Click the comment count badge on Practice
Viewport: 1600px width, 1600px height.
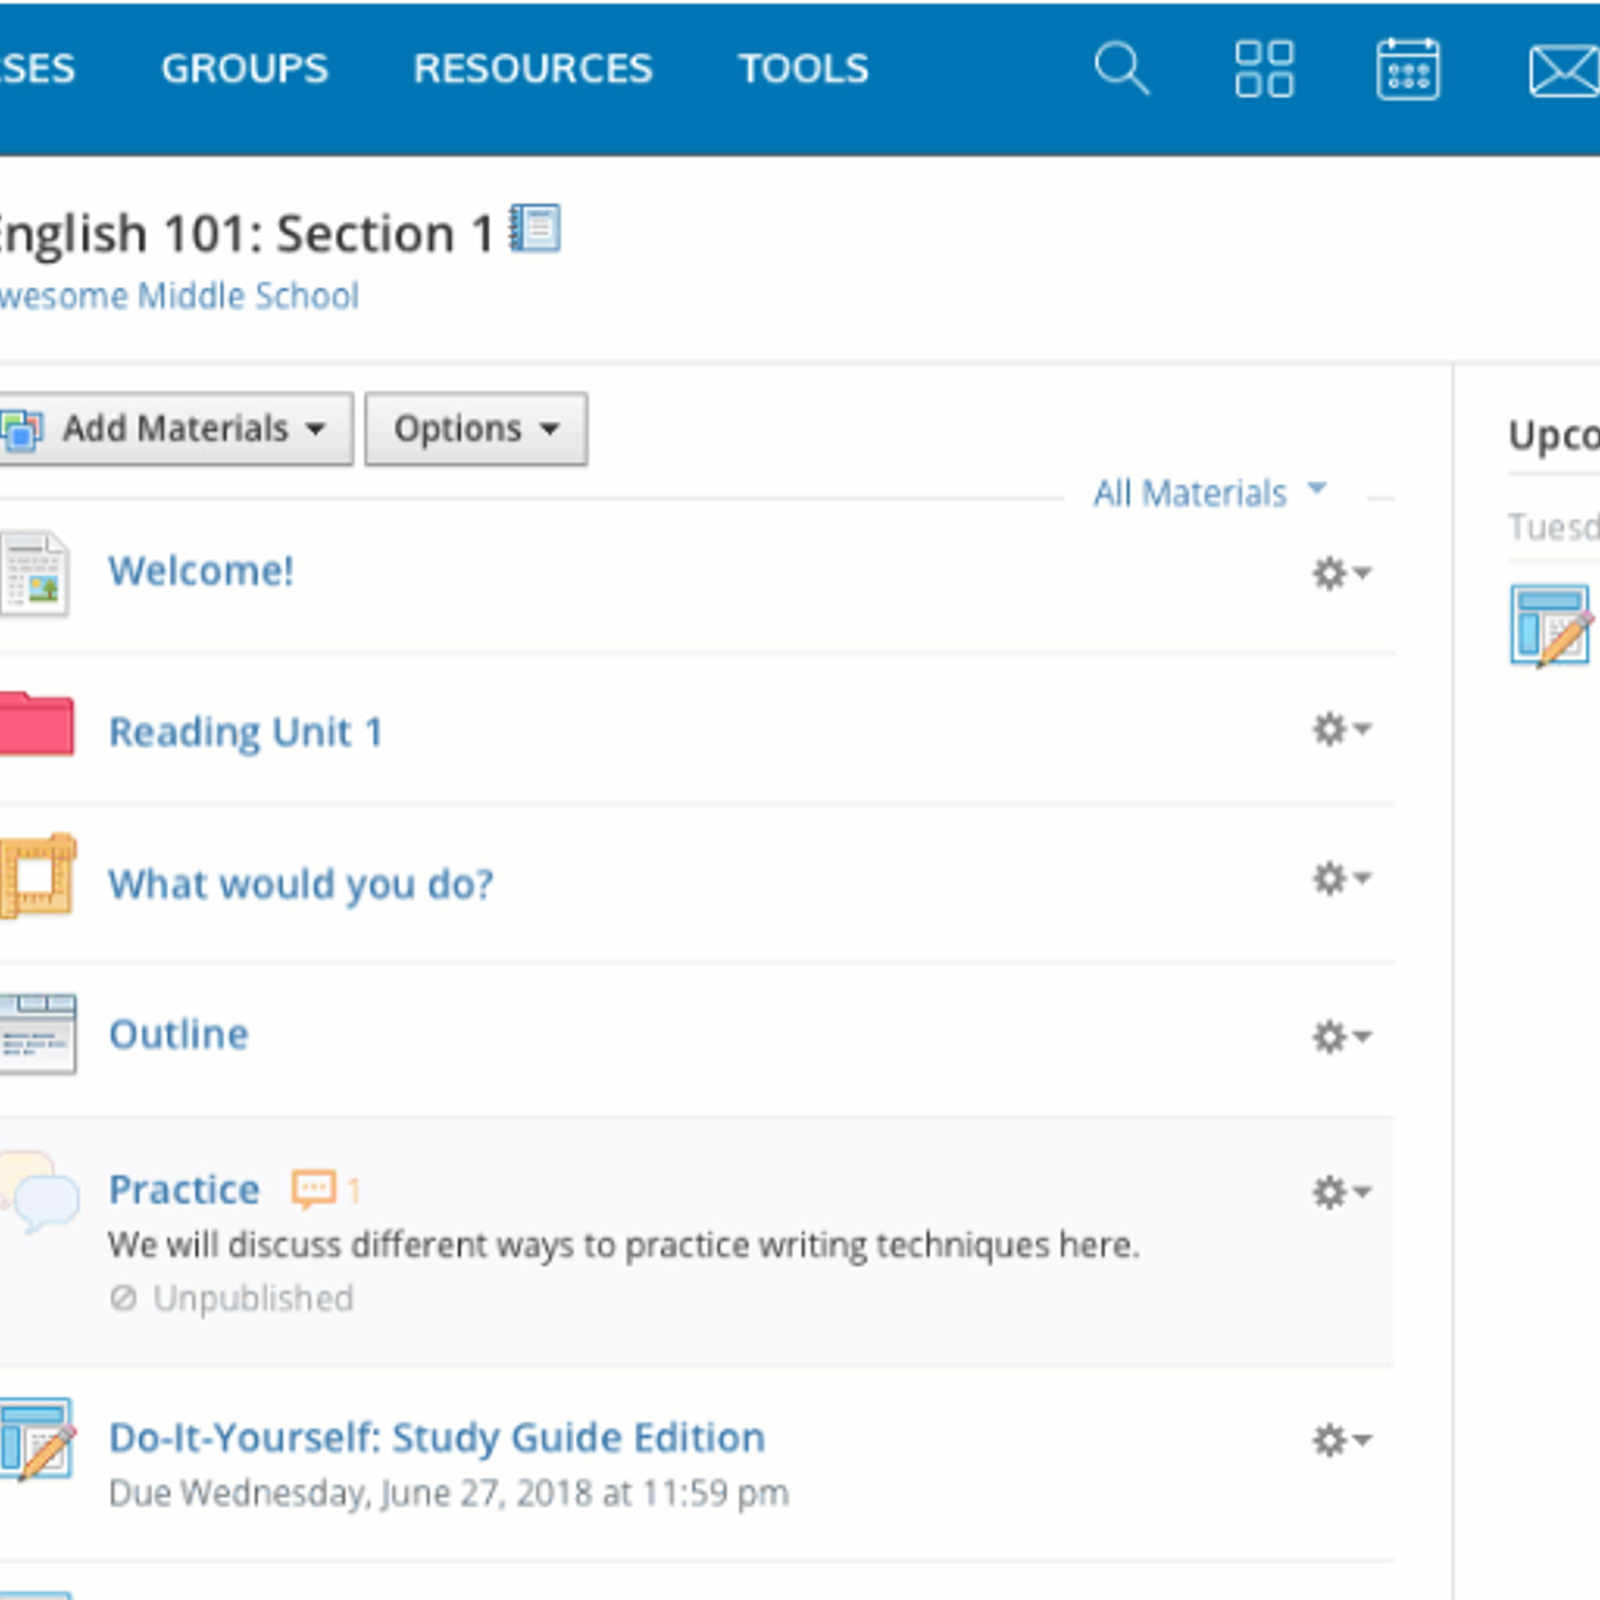point(322,1190)
